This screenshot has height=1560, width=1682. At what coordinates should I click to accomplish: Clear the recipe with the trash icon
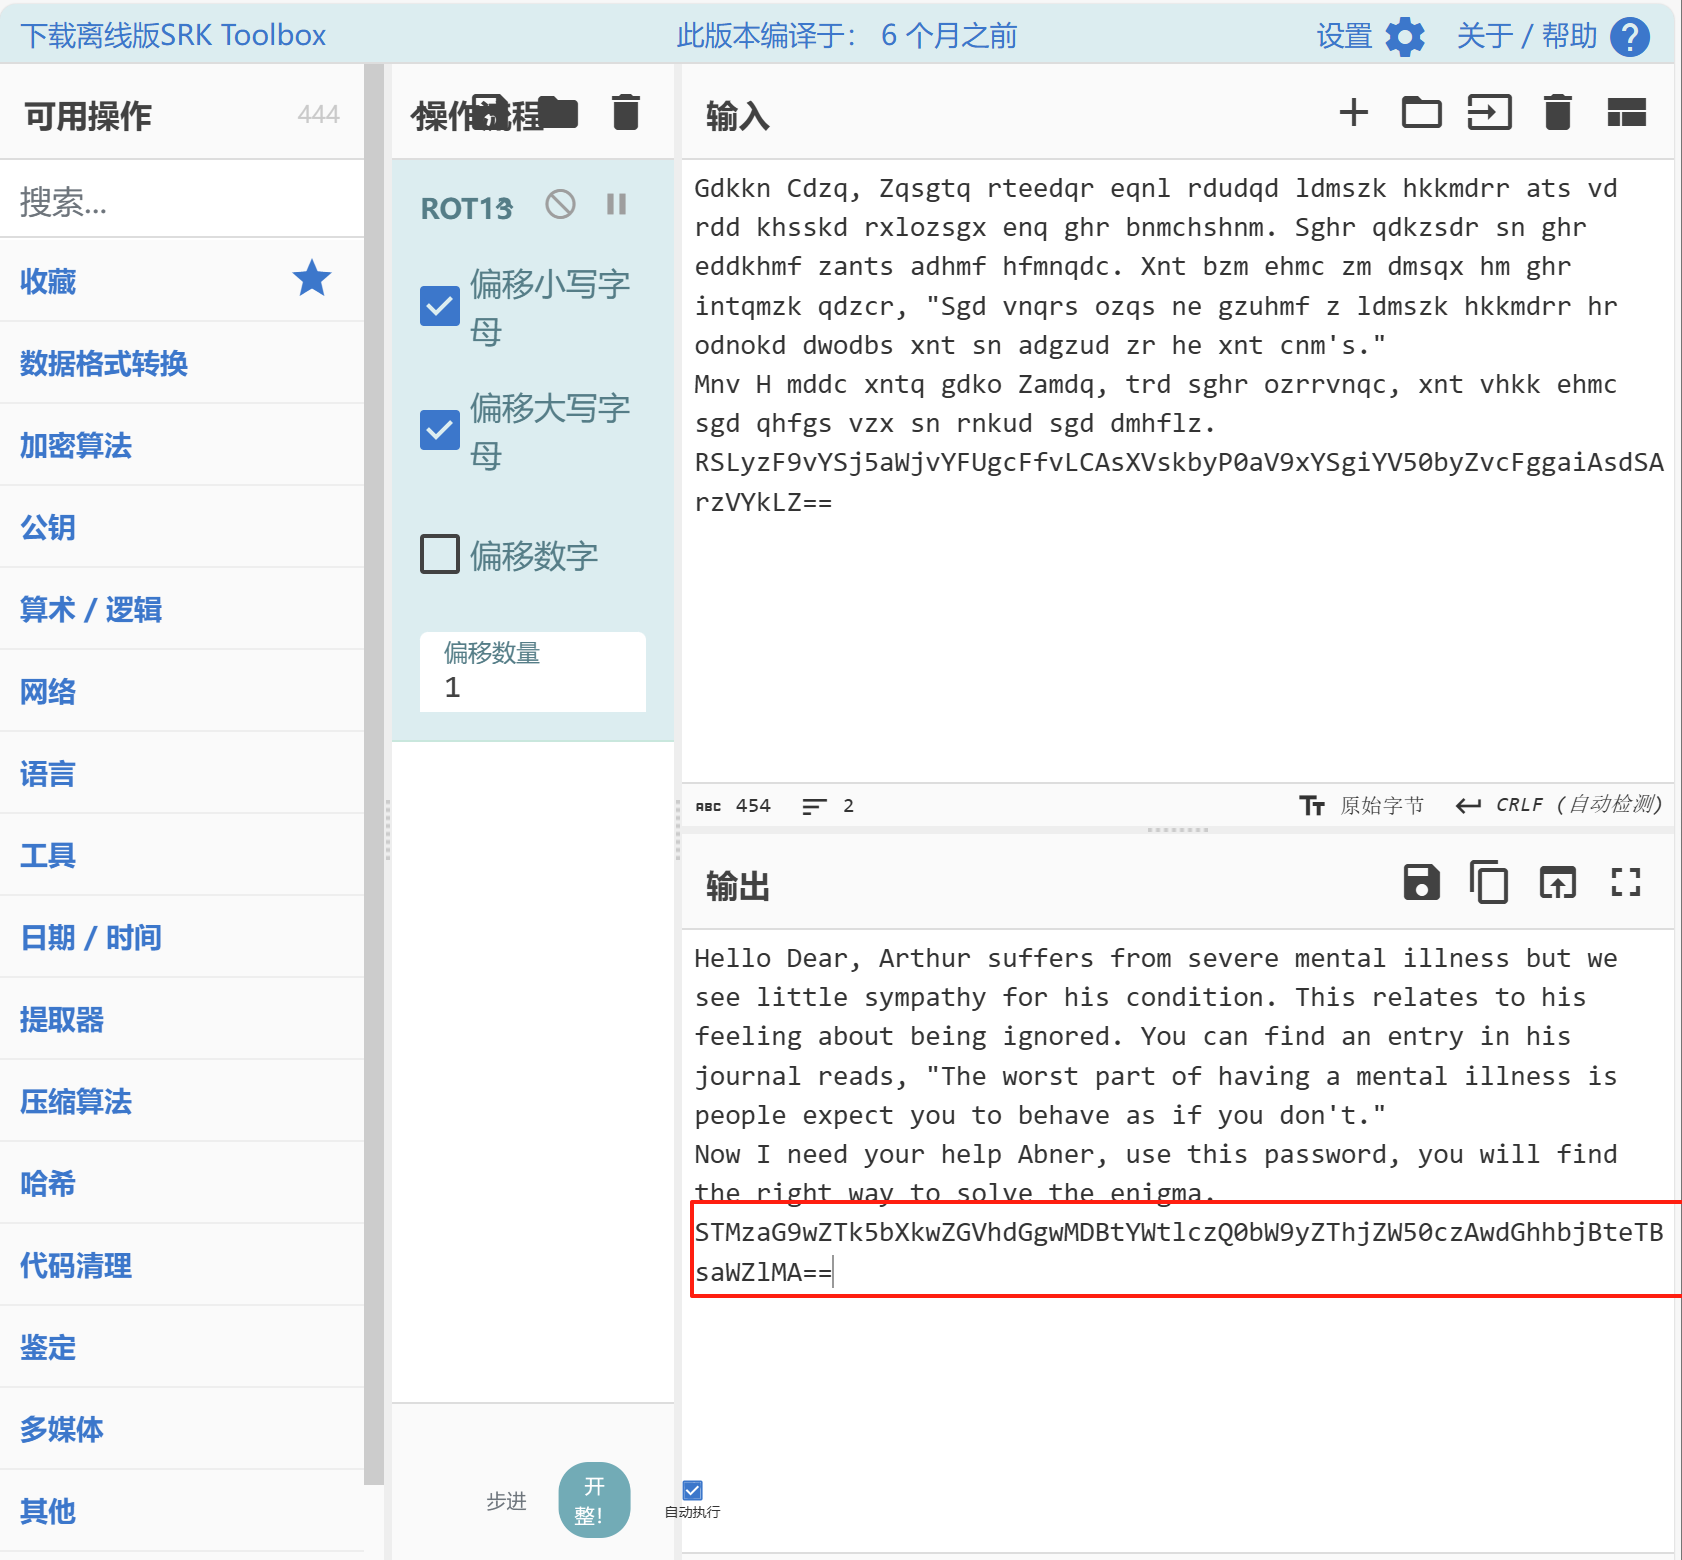(x=625, y=112)
